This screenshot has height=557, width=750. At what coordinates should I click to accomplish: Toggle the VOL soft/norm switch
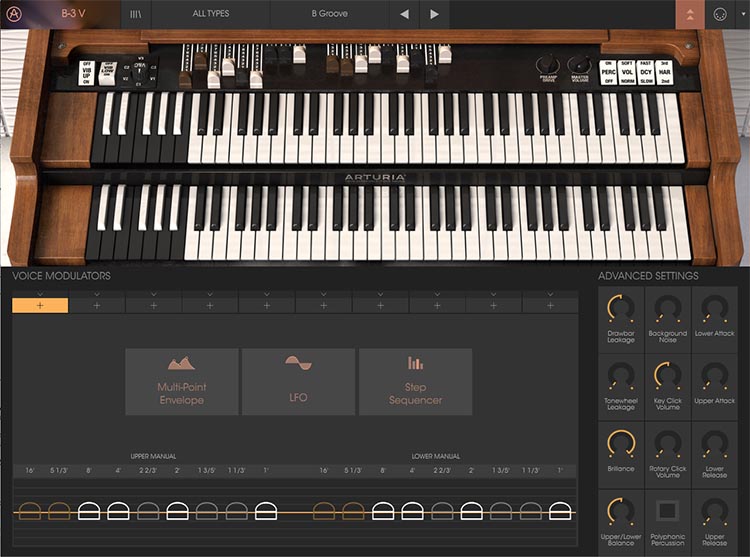pyautogui.click(x=627, y=72)
